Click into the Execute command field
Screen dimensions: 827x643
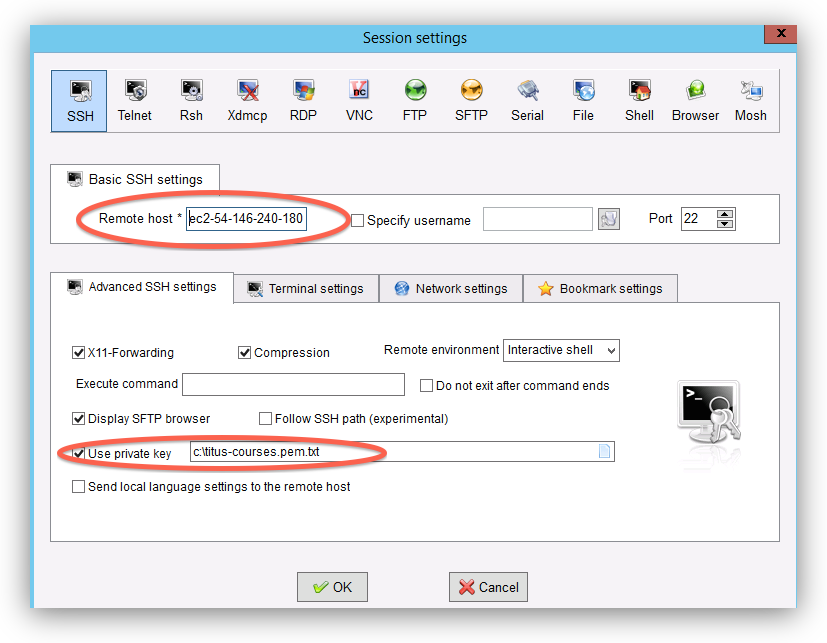[293, 384]
